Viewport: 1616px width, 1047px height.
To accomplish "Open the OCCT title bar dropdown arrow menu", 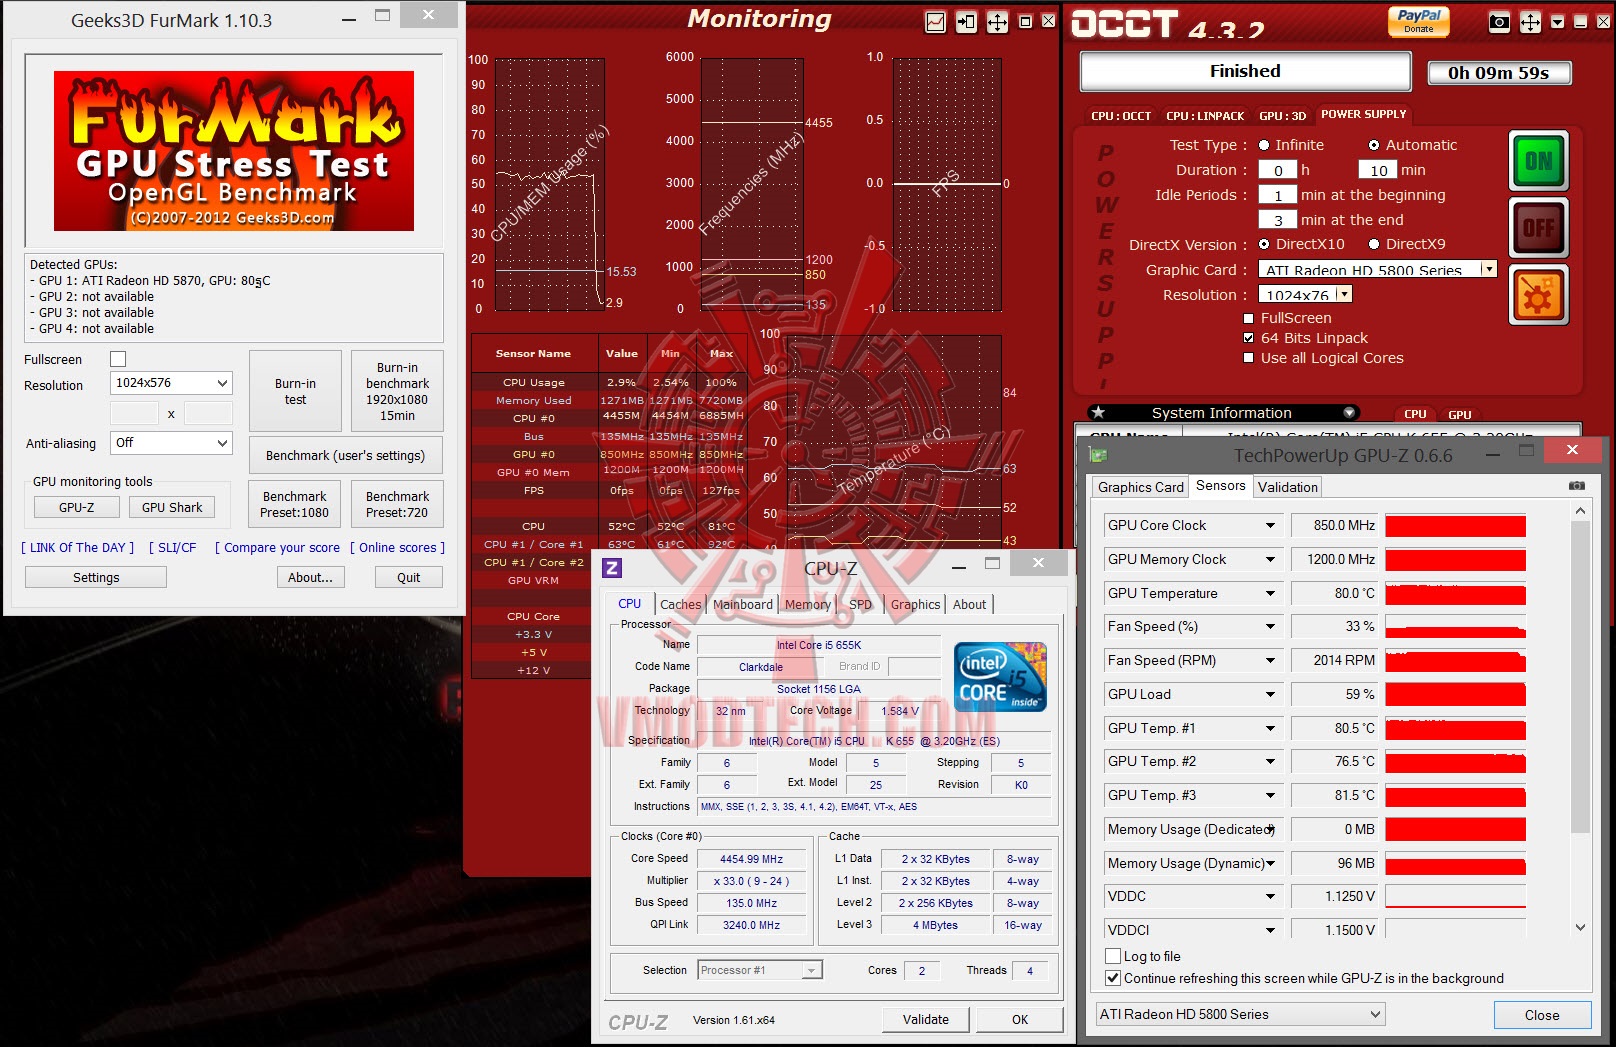I will 1557,22.
